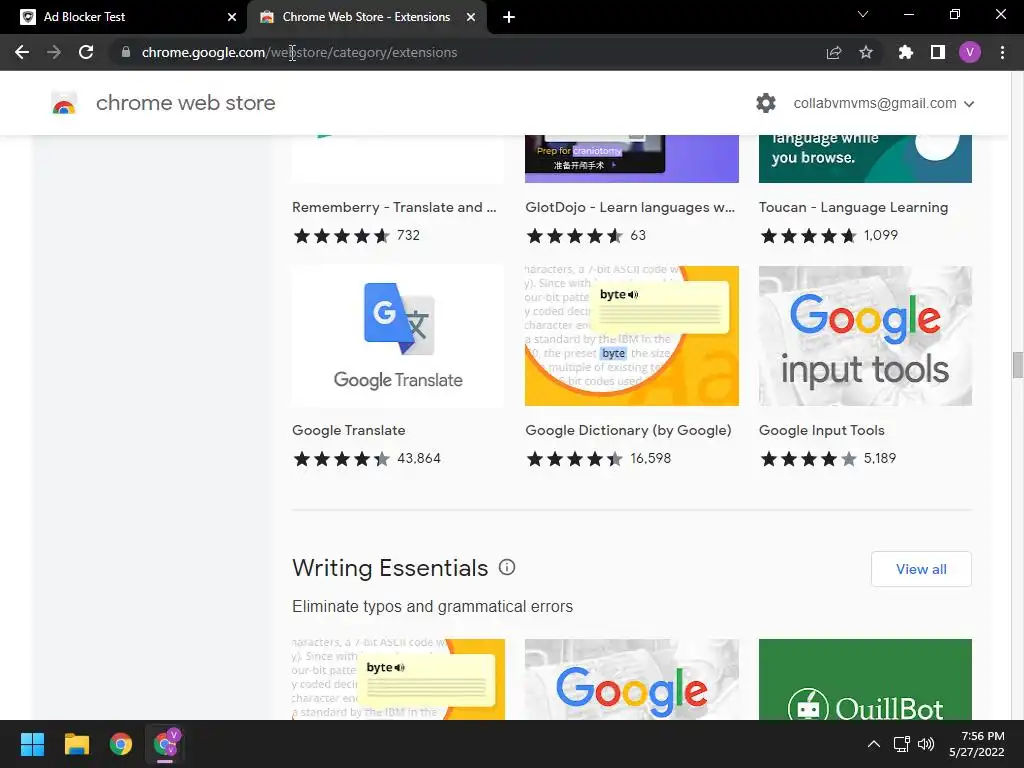Open the Google Translate extension title
Image resolution: width=1024 pixels, height=768 pixels.
[x=349, y=430]
